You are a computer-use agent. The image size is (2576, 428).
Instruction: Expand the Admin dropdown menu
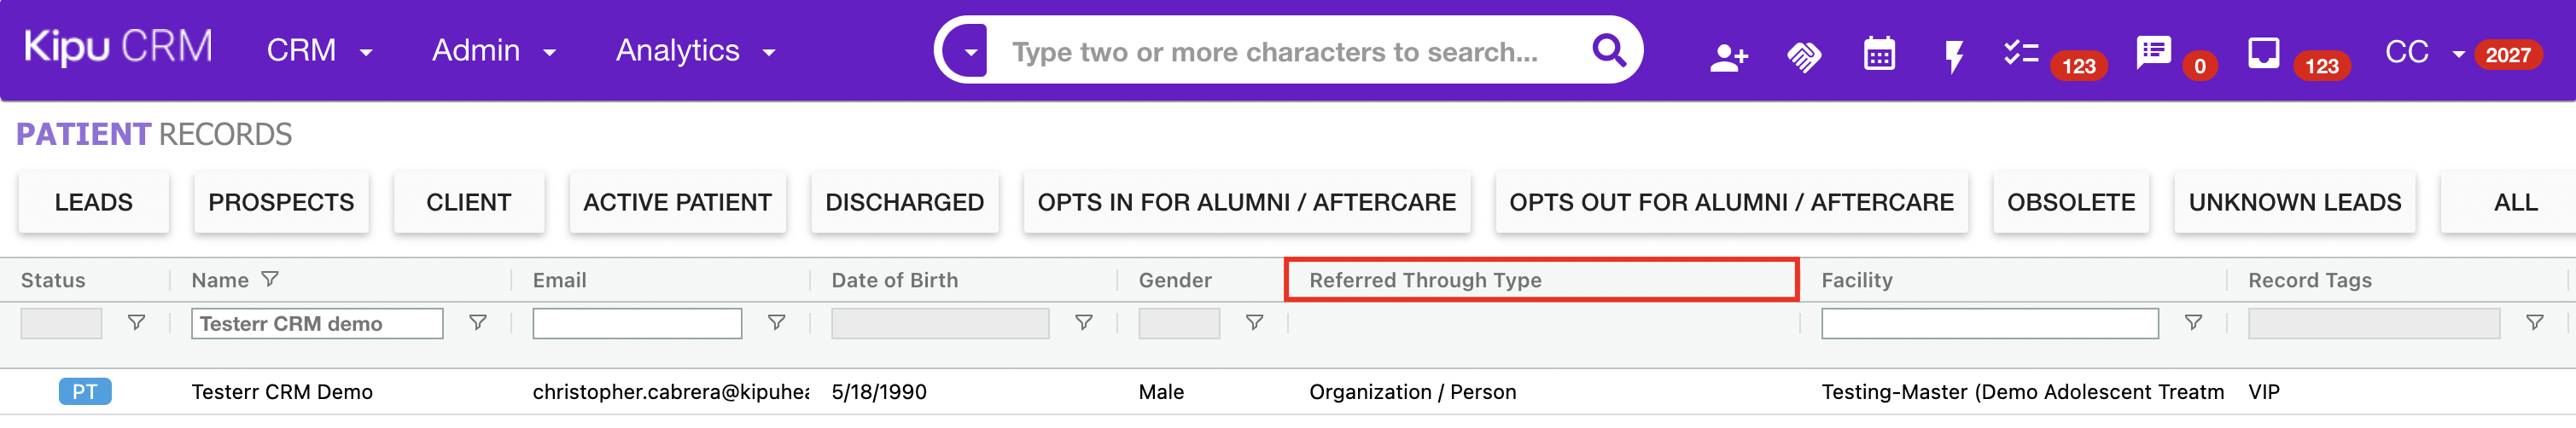493,51
